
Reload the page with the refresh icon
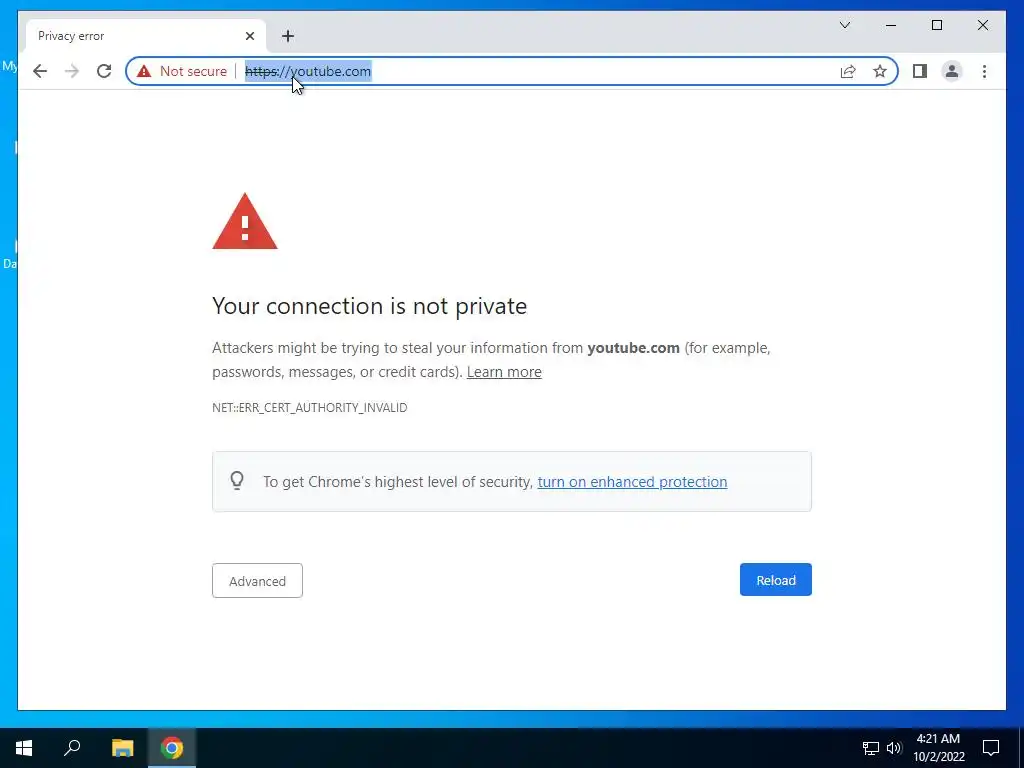pos(104,71)
